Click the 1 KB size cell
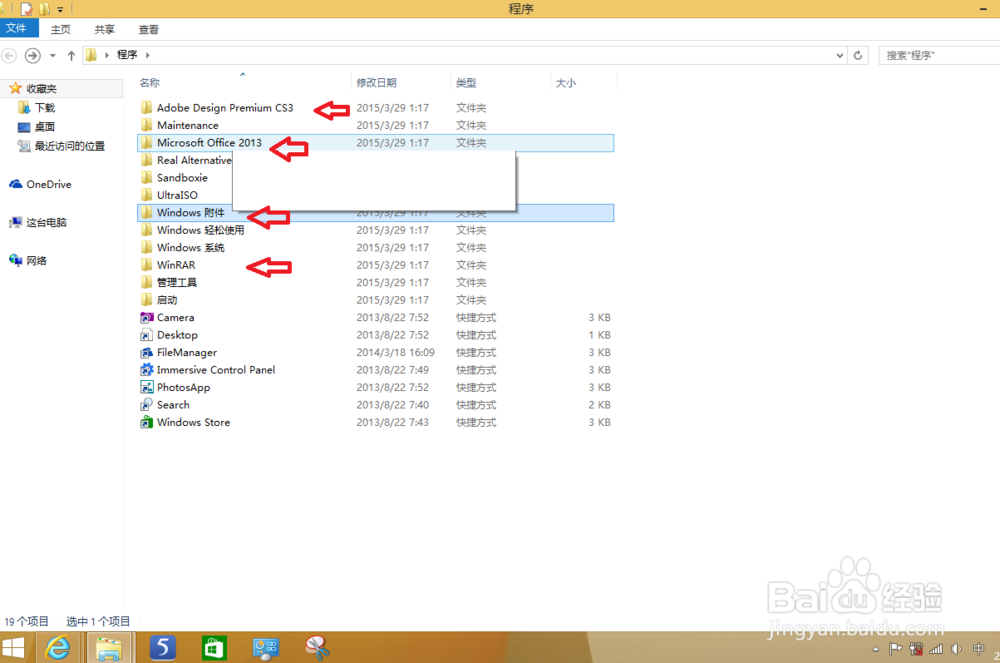 click(x=599, y=335)
